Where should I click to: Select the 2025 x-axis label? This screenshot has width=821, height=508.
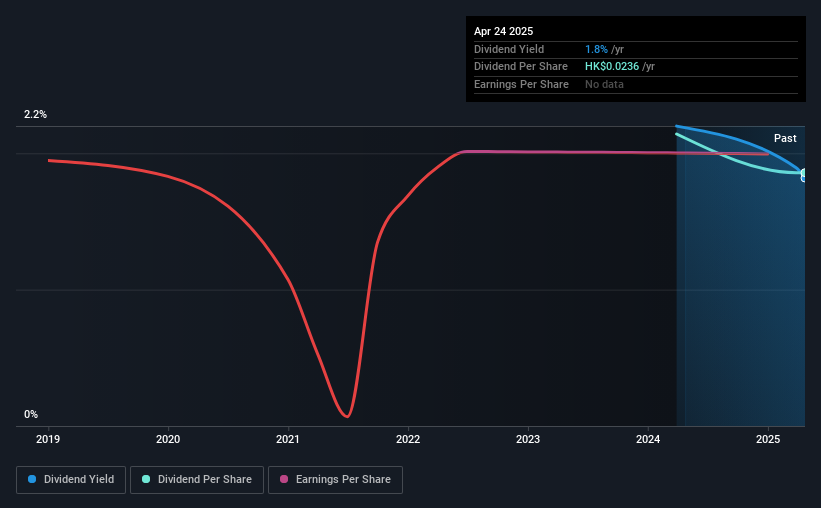(768, 439)
